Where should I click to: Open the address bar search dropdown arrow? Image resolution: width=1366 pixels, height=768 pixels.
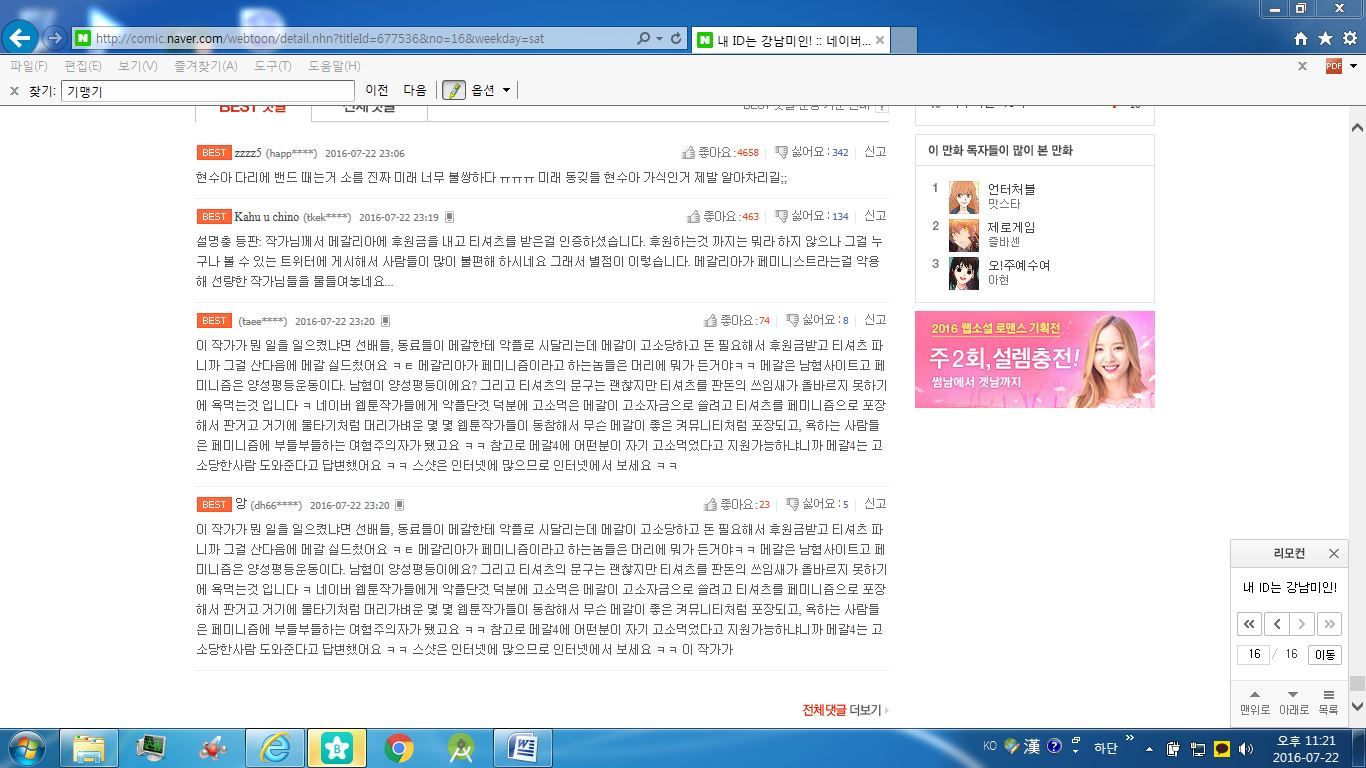point(659,38)
